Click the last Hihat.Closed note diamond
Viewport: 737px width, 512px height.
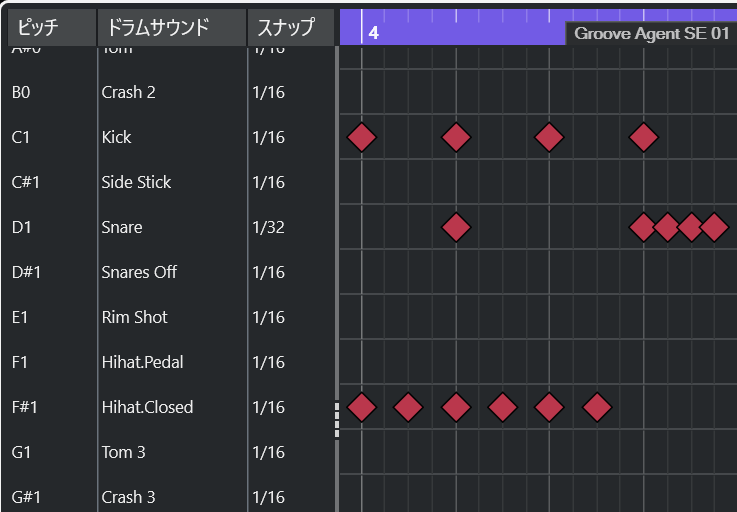[597, 407]
